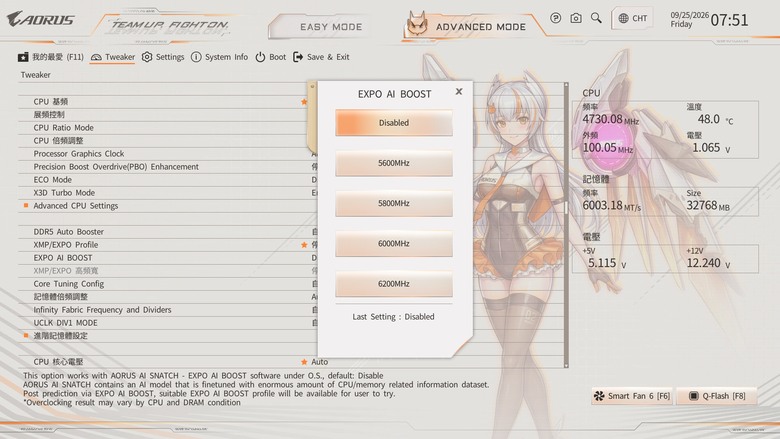Choose 5600MHz option
The image size is (780, 439).
(393, 163)
